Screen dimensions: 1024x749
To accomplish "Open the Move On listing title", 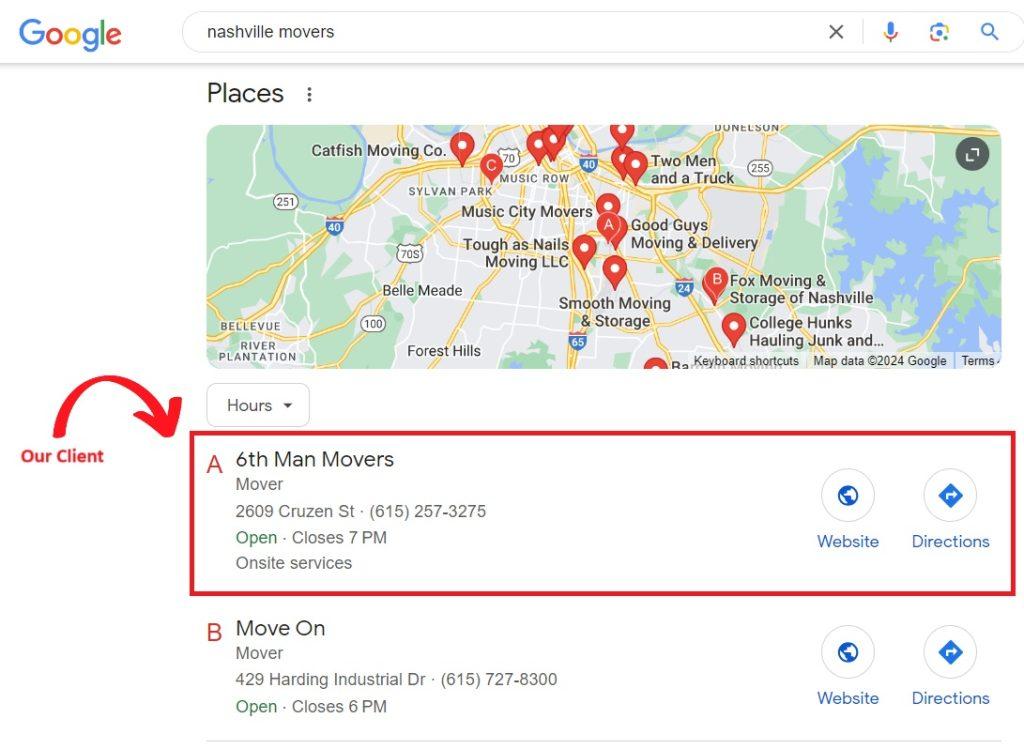I will (x=280, y=629).
